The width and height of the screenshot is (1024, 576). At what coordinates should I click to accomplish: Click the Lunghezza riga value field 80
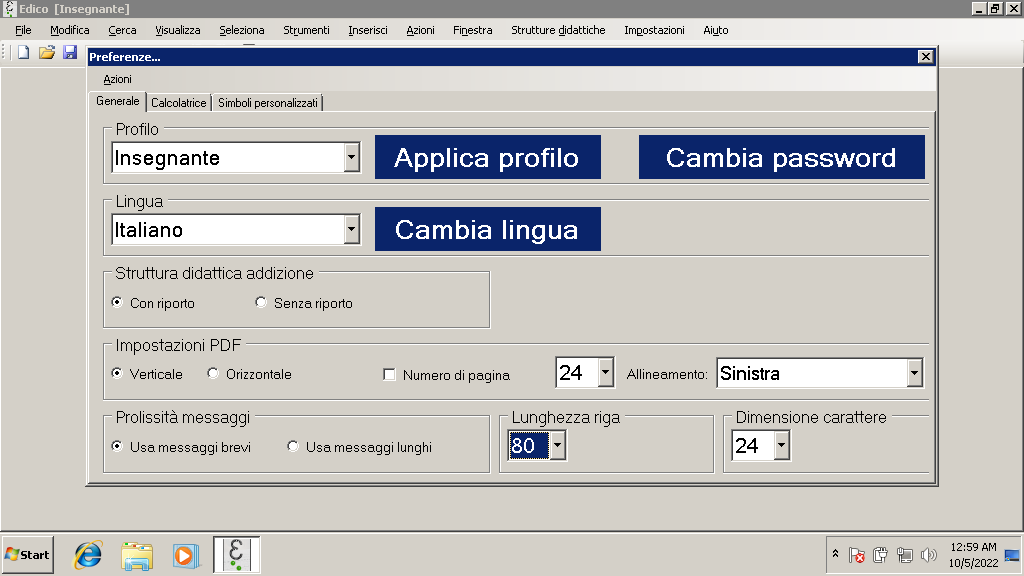click(529, 445)
